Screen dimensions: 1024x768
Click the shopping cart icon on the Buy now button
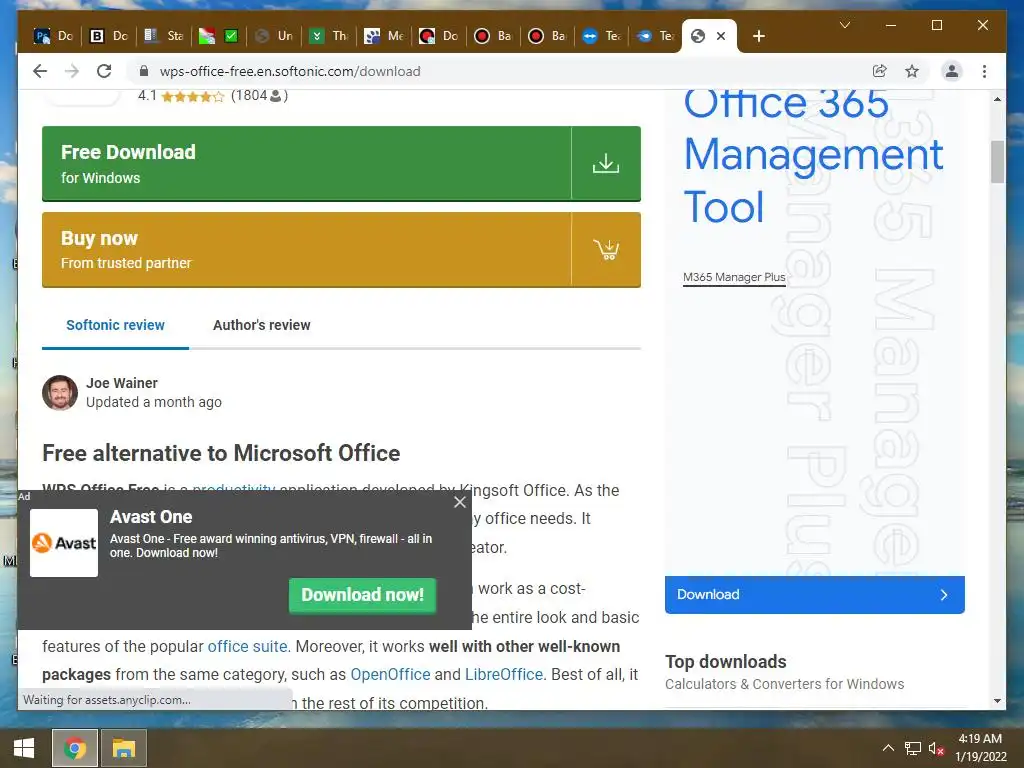point(606,249)
